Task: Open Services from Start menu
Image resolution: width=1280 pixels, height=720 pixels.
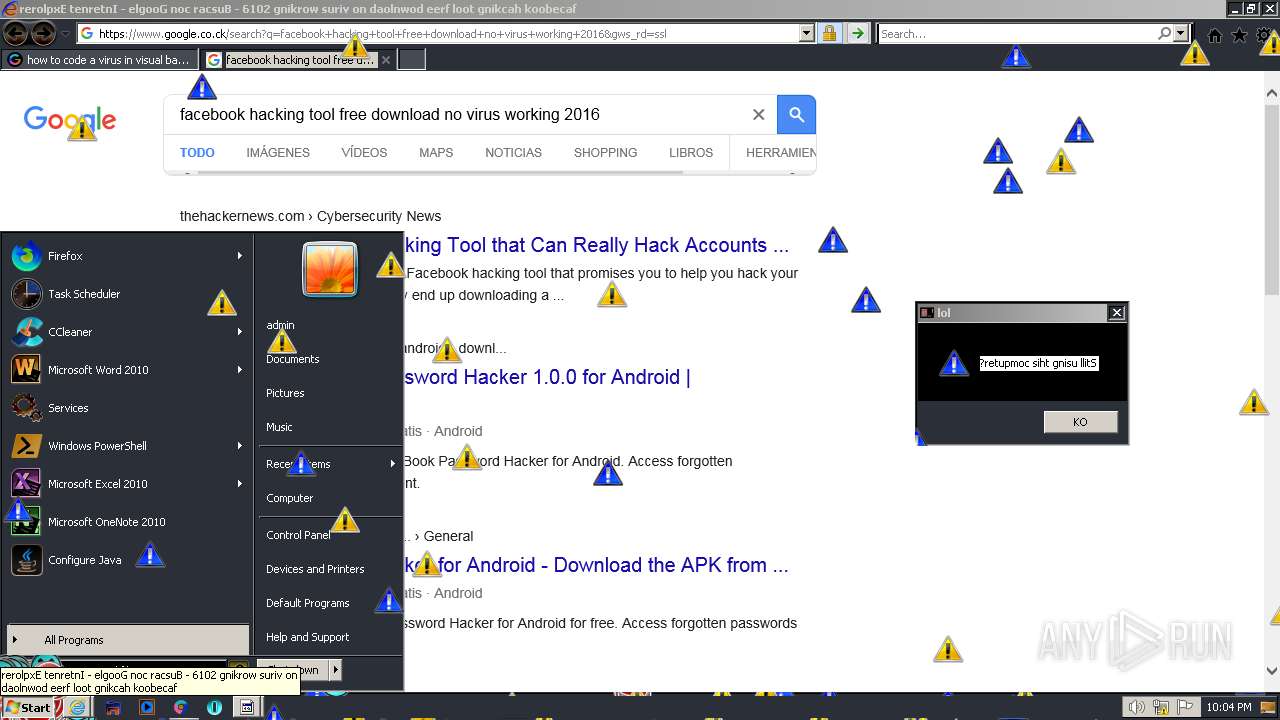Action: coord(126,408)
